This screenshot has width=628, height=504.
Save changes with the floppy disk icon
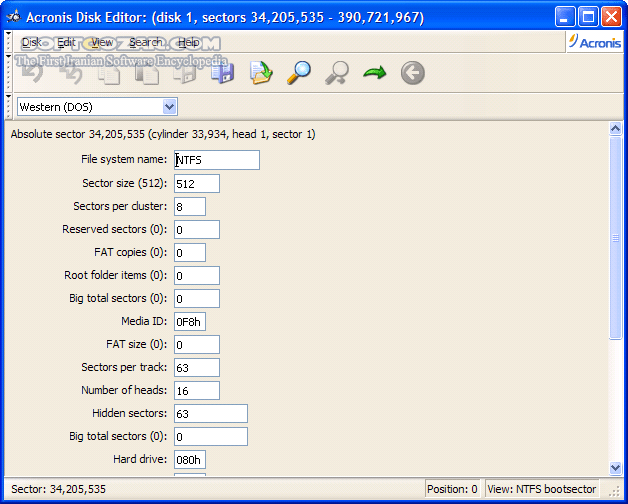(222, 73)
